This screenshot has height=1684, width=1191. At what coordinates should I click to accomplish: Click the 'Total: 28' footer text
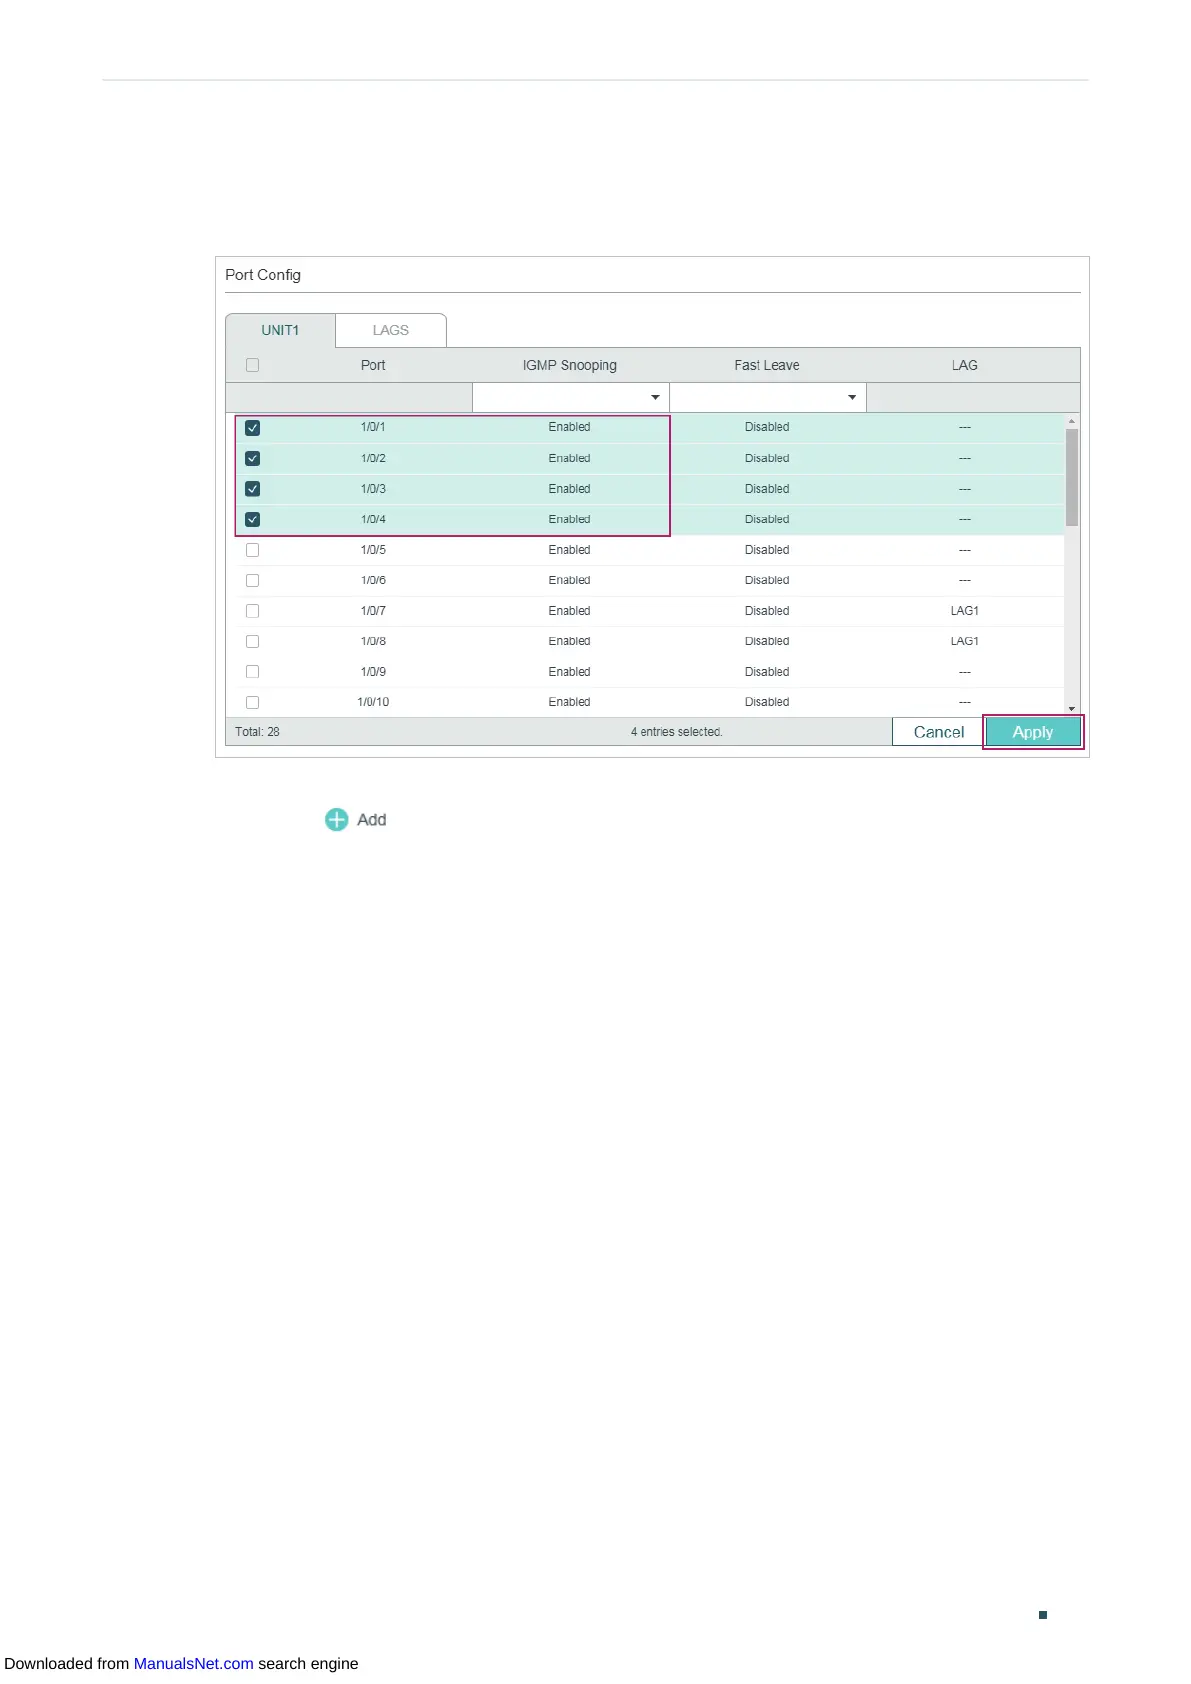[x=257, y=732]
